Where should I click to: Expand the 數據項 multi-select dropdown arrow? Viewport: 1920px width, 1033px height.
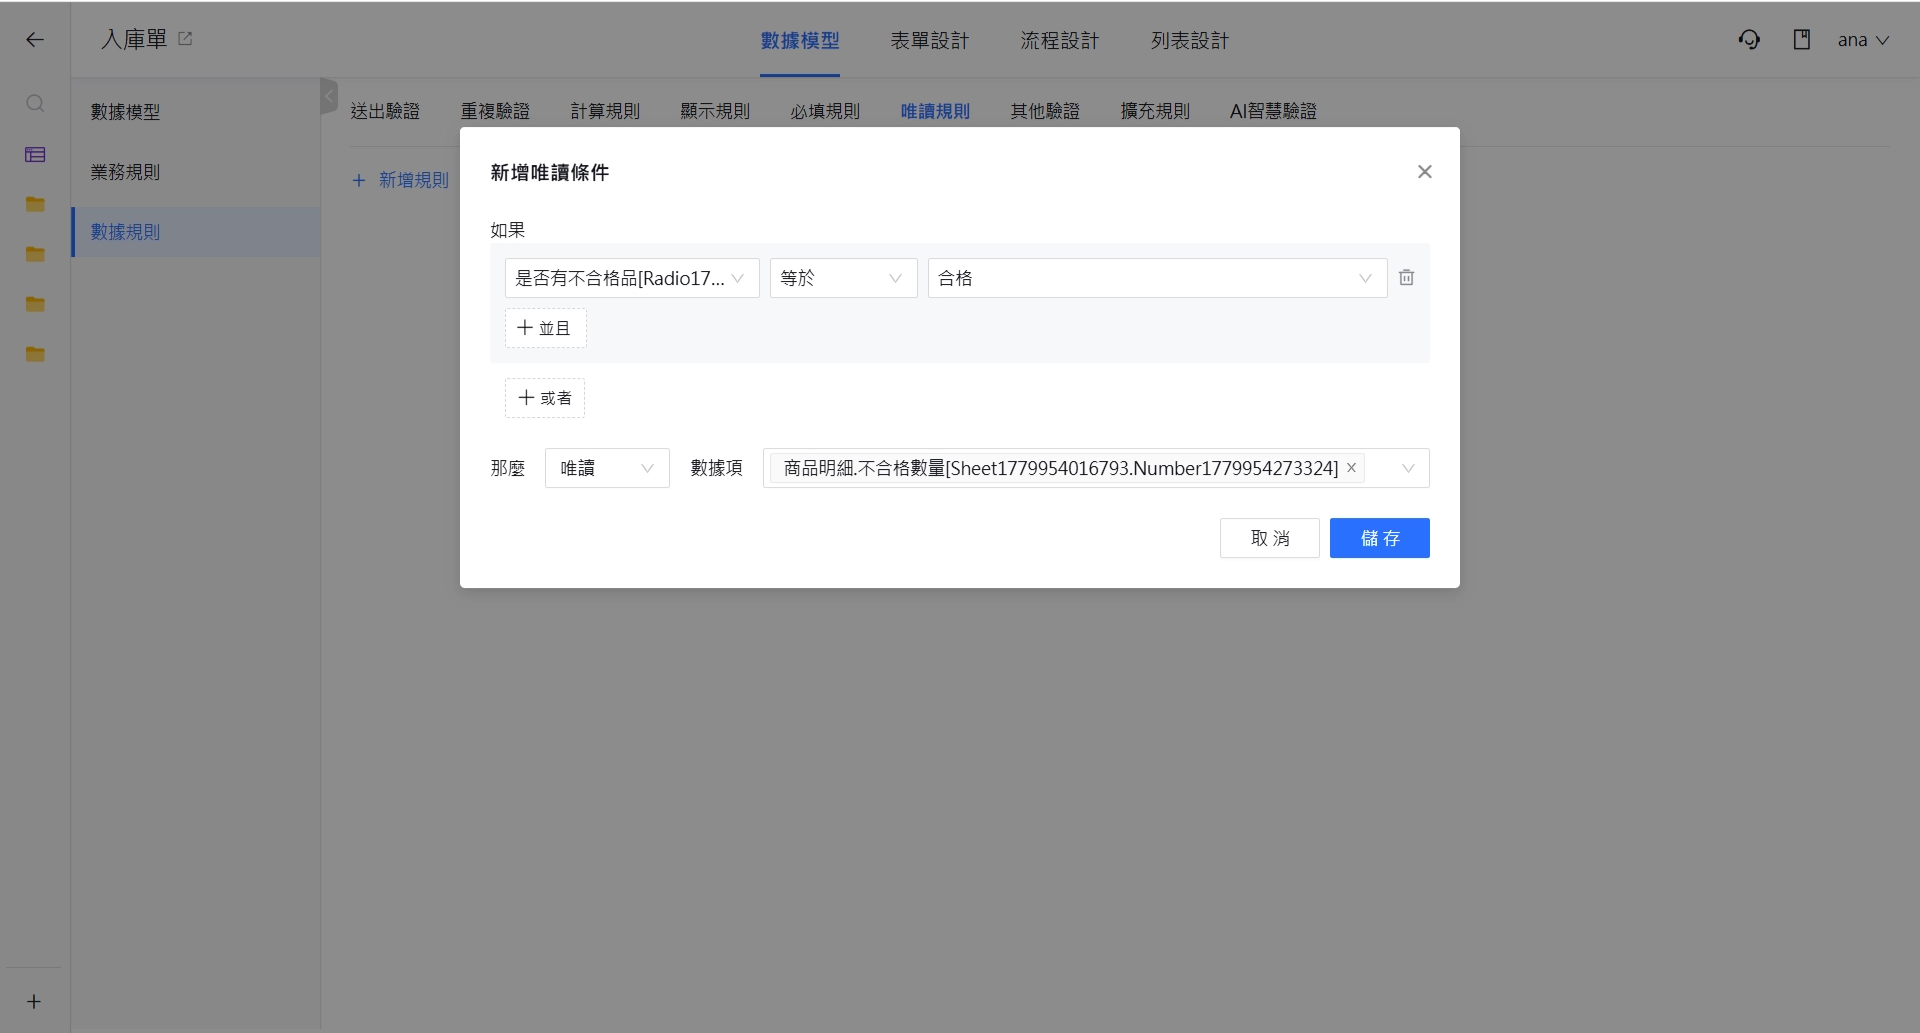click(1408, 468)
